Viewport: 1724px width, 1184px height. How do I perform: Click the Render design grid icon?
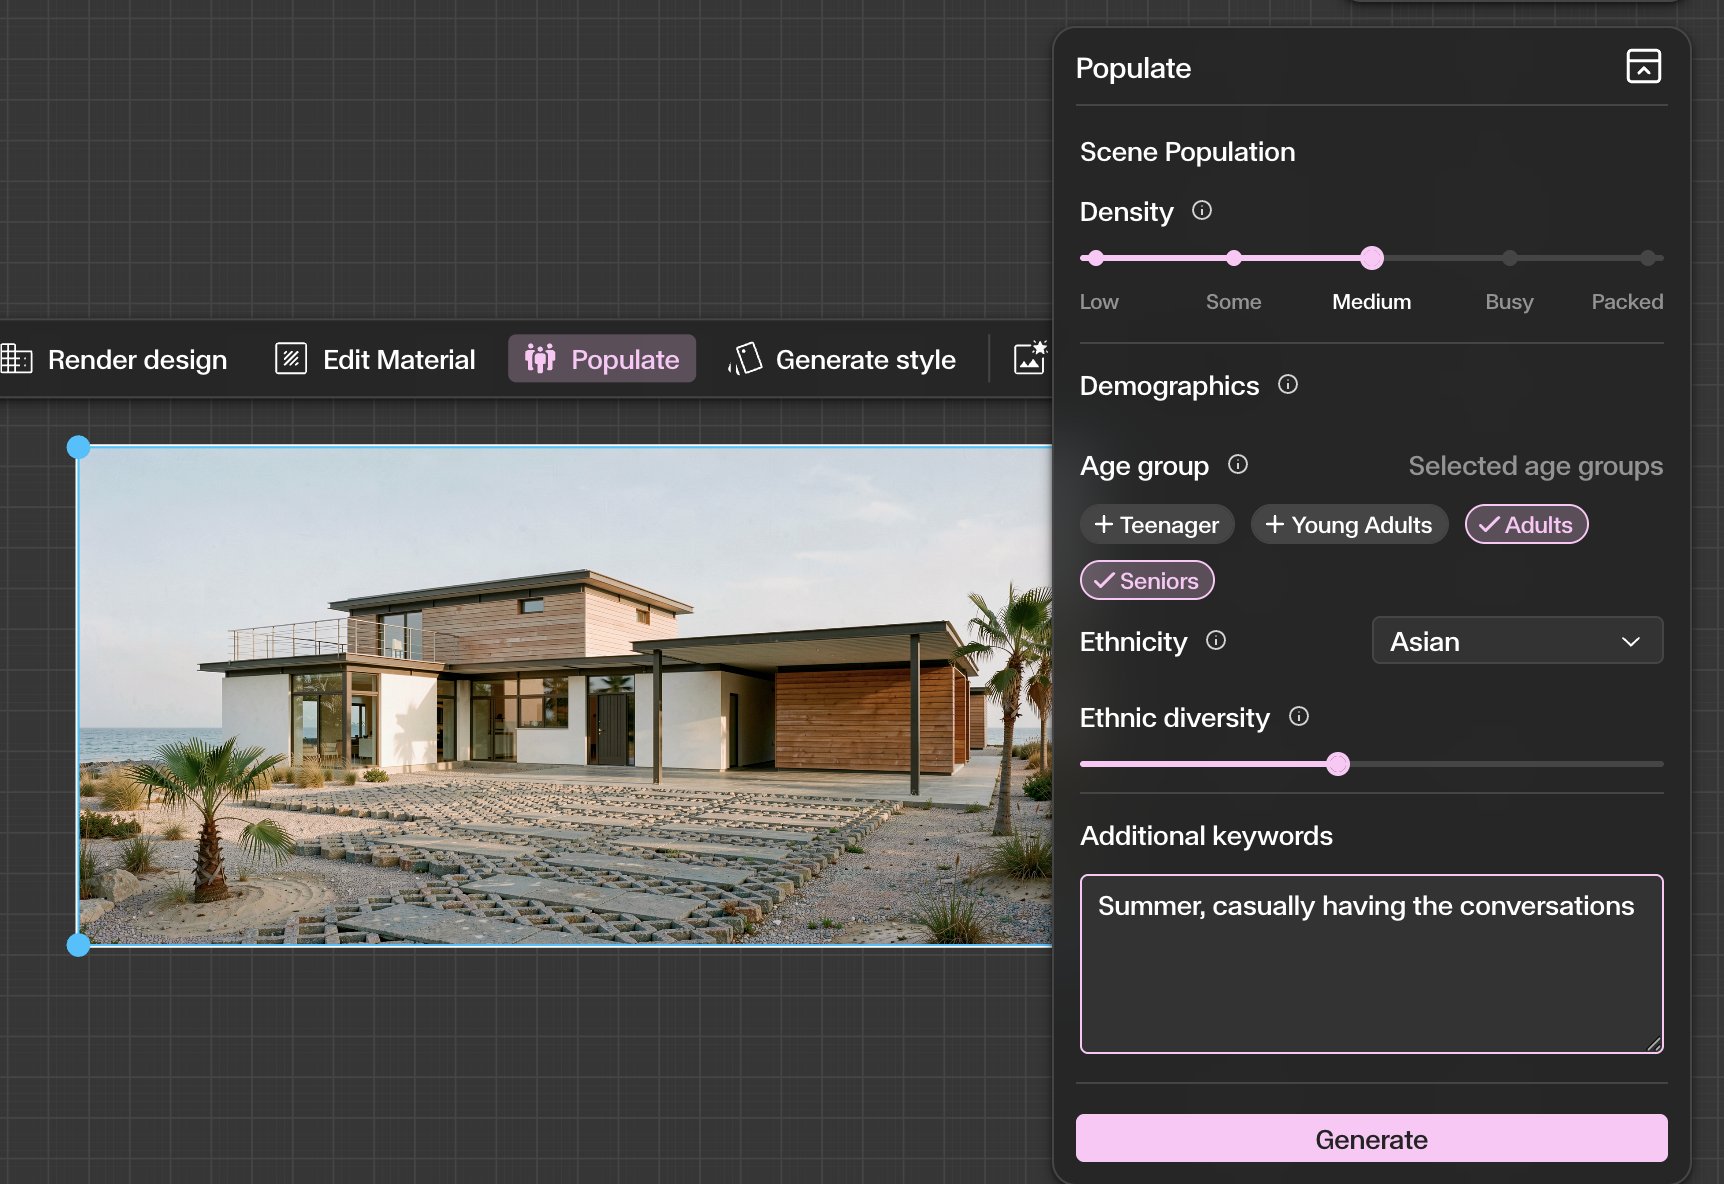pos(17,359)
